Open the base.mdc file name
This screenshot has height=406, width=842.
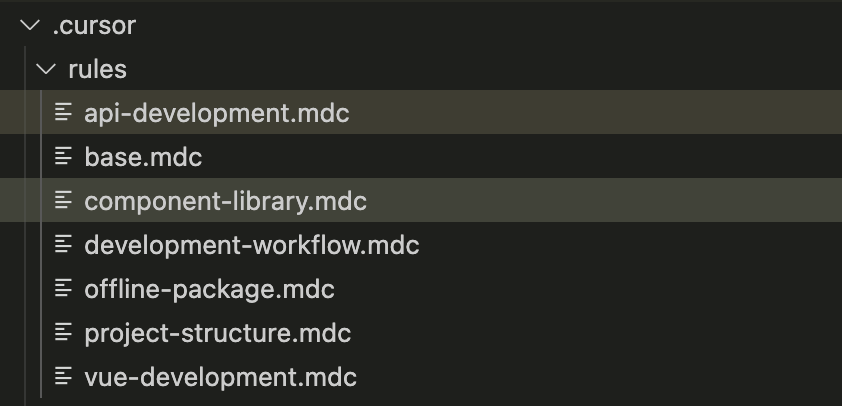(144, 157)
